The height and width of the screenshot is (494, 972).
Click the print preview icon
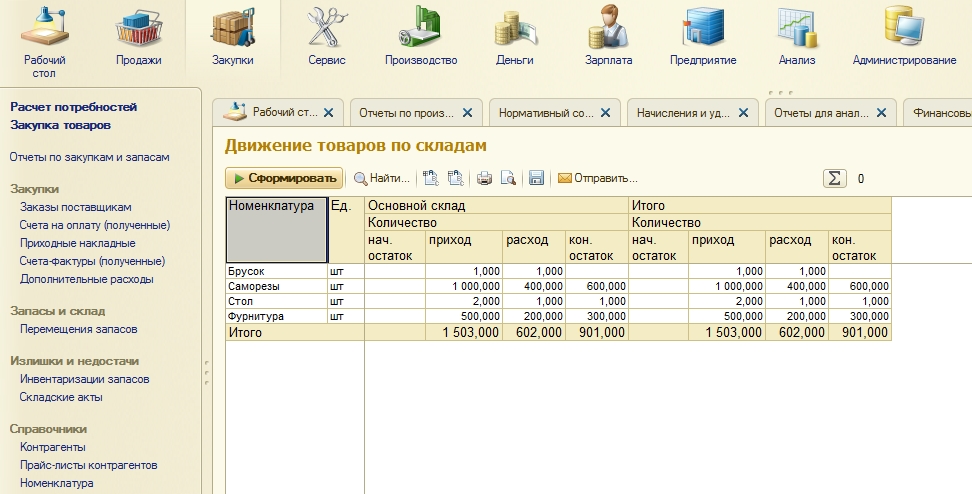point(508,179)
